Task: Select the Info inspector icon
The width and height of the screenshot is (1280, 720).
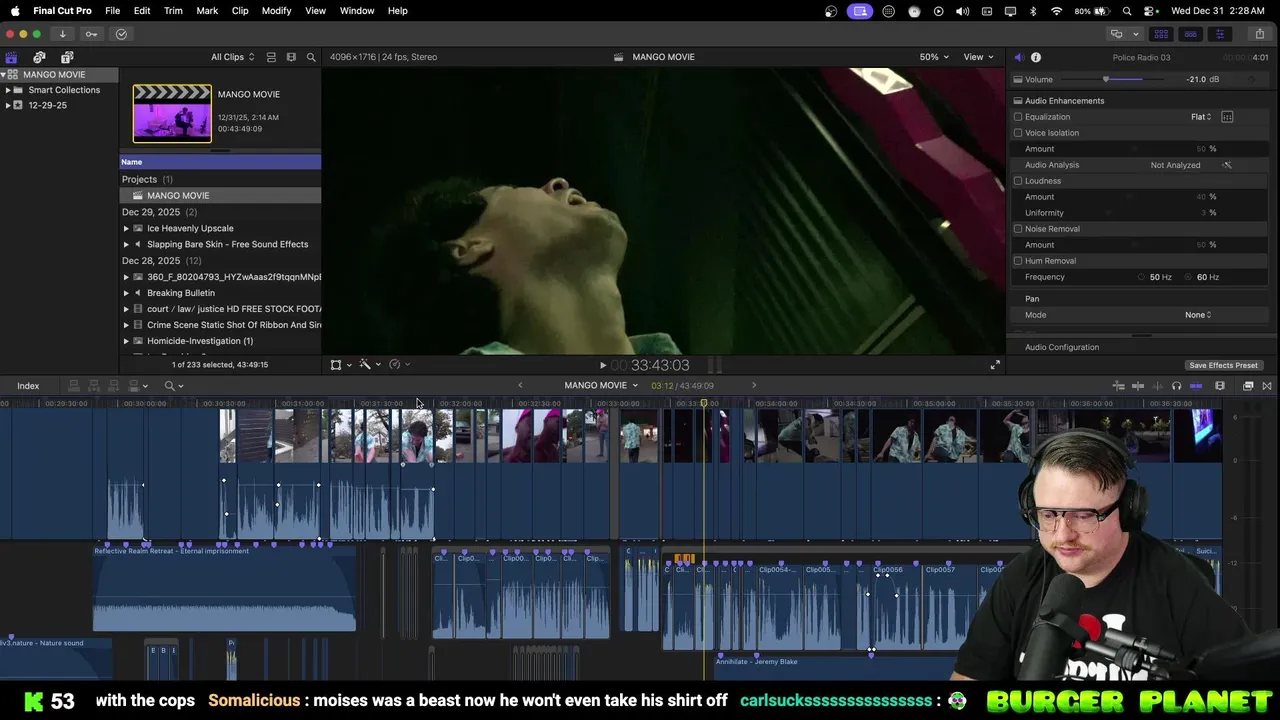Action: (x=1036, y=57)
